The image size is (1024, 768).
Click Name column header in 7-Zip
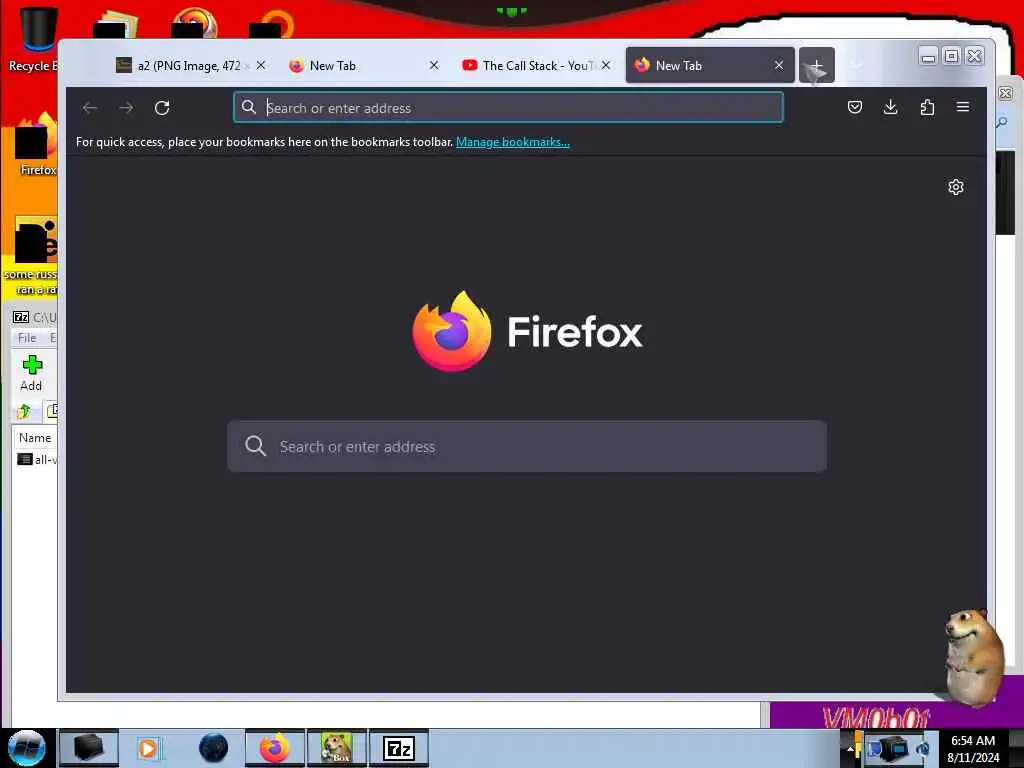35,438
